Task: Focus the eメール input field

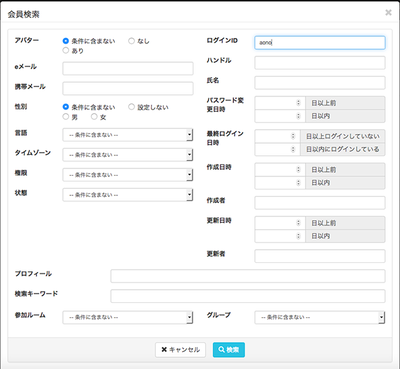Action: [x=128, y=68]
